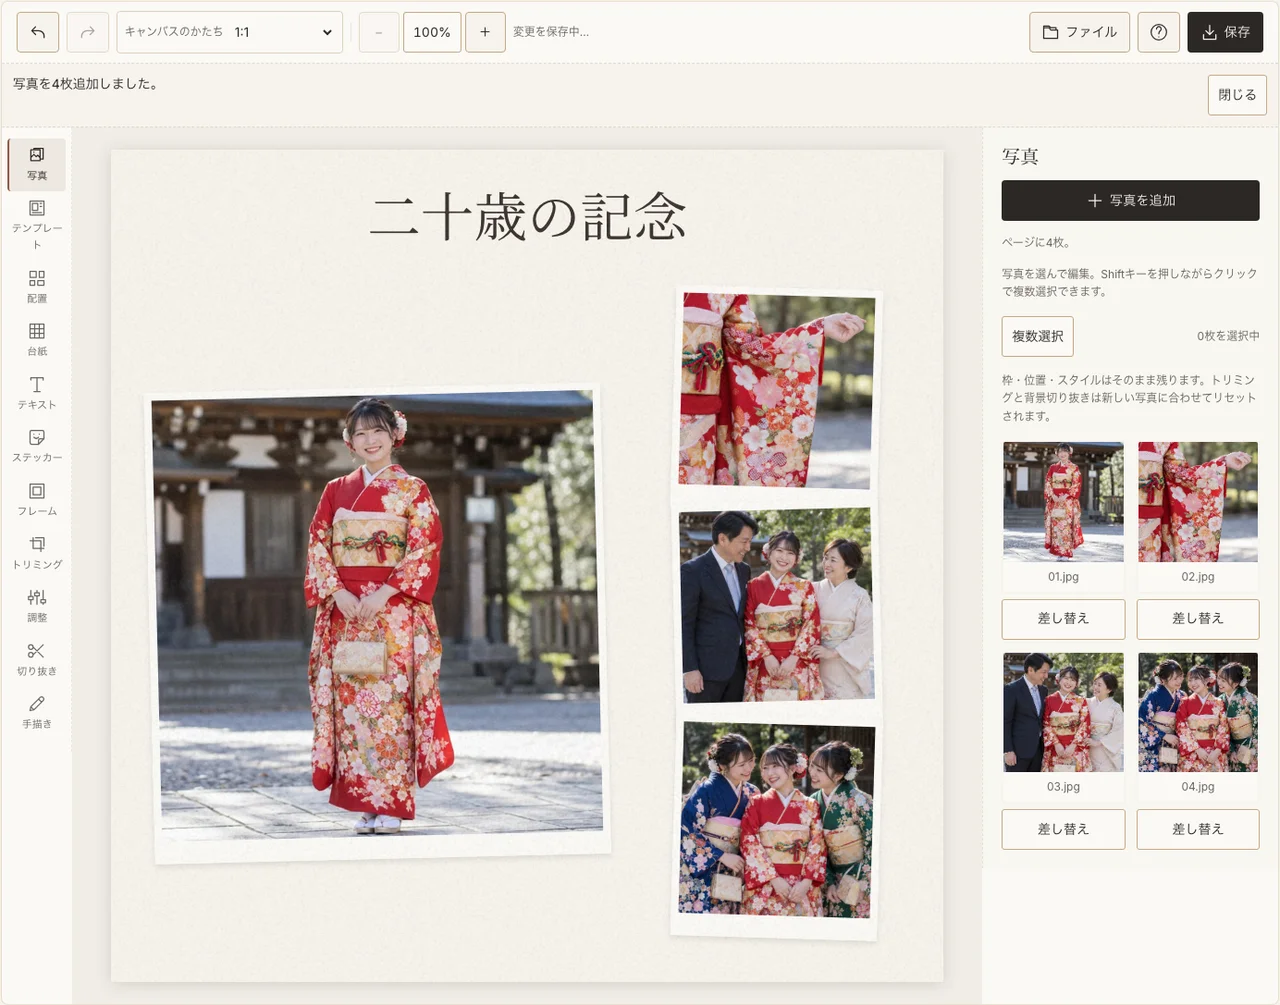Select the テキスト (Text) tool
Screen dimensions: 1280x1005
[37, 392]
